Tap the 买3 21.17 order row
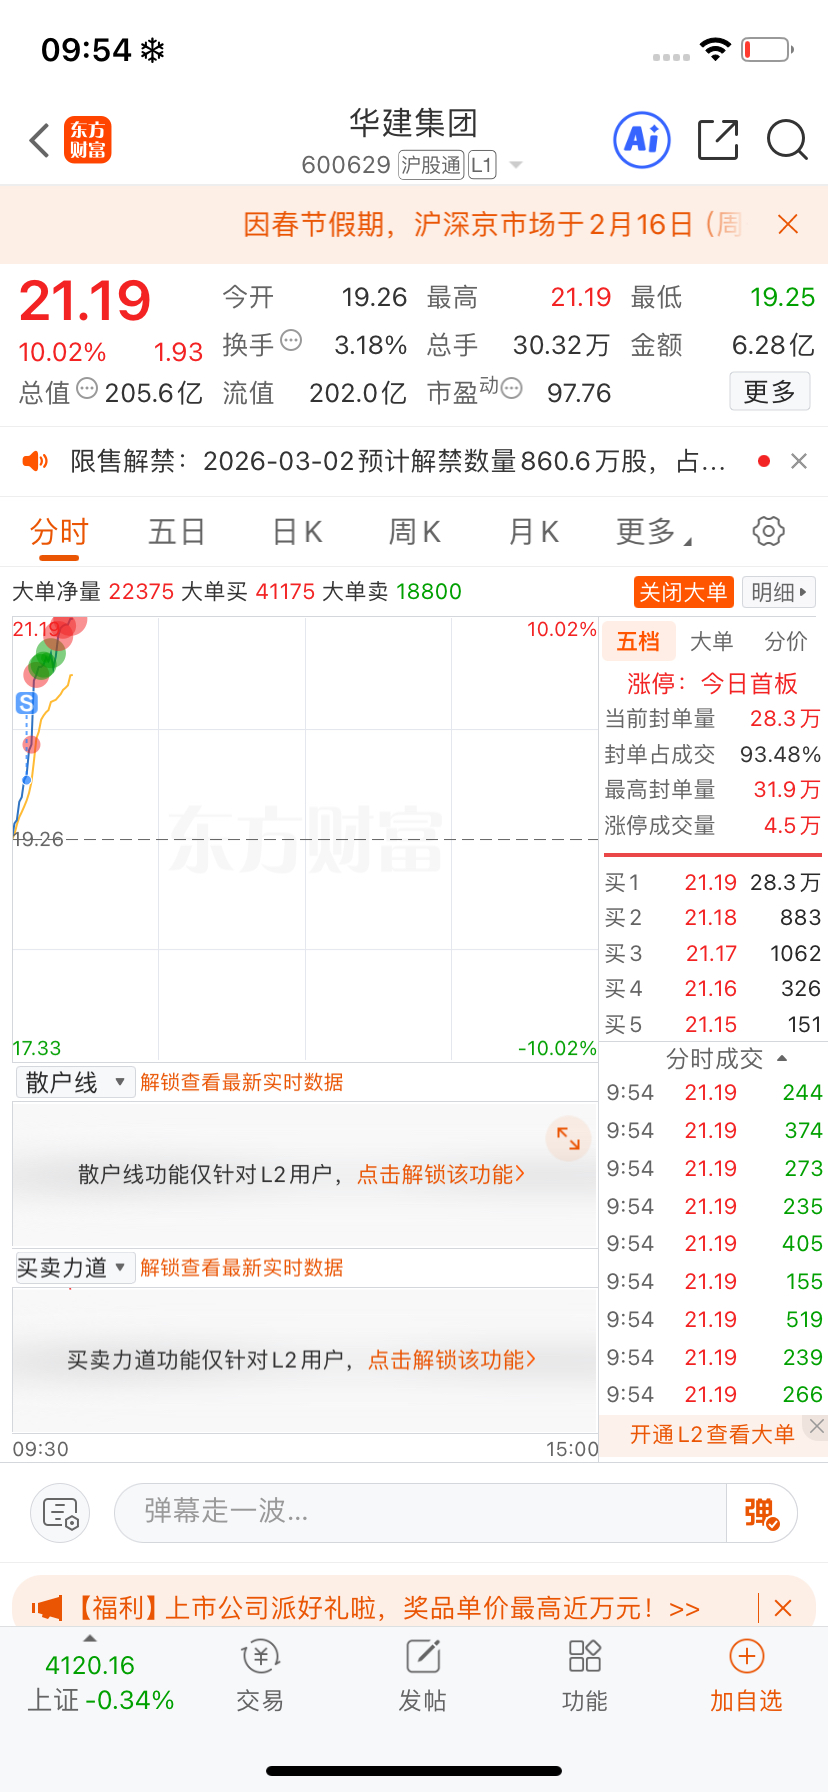 tap(713, 953)
